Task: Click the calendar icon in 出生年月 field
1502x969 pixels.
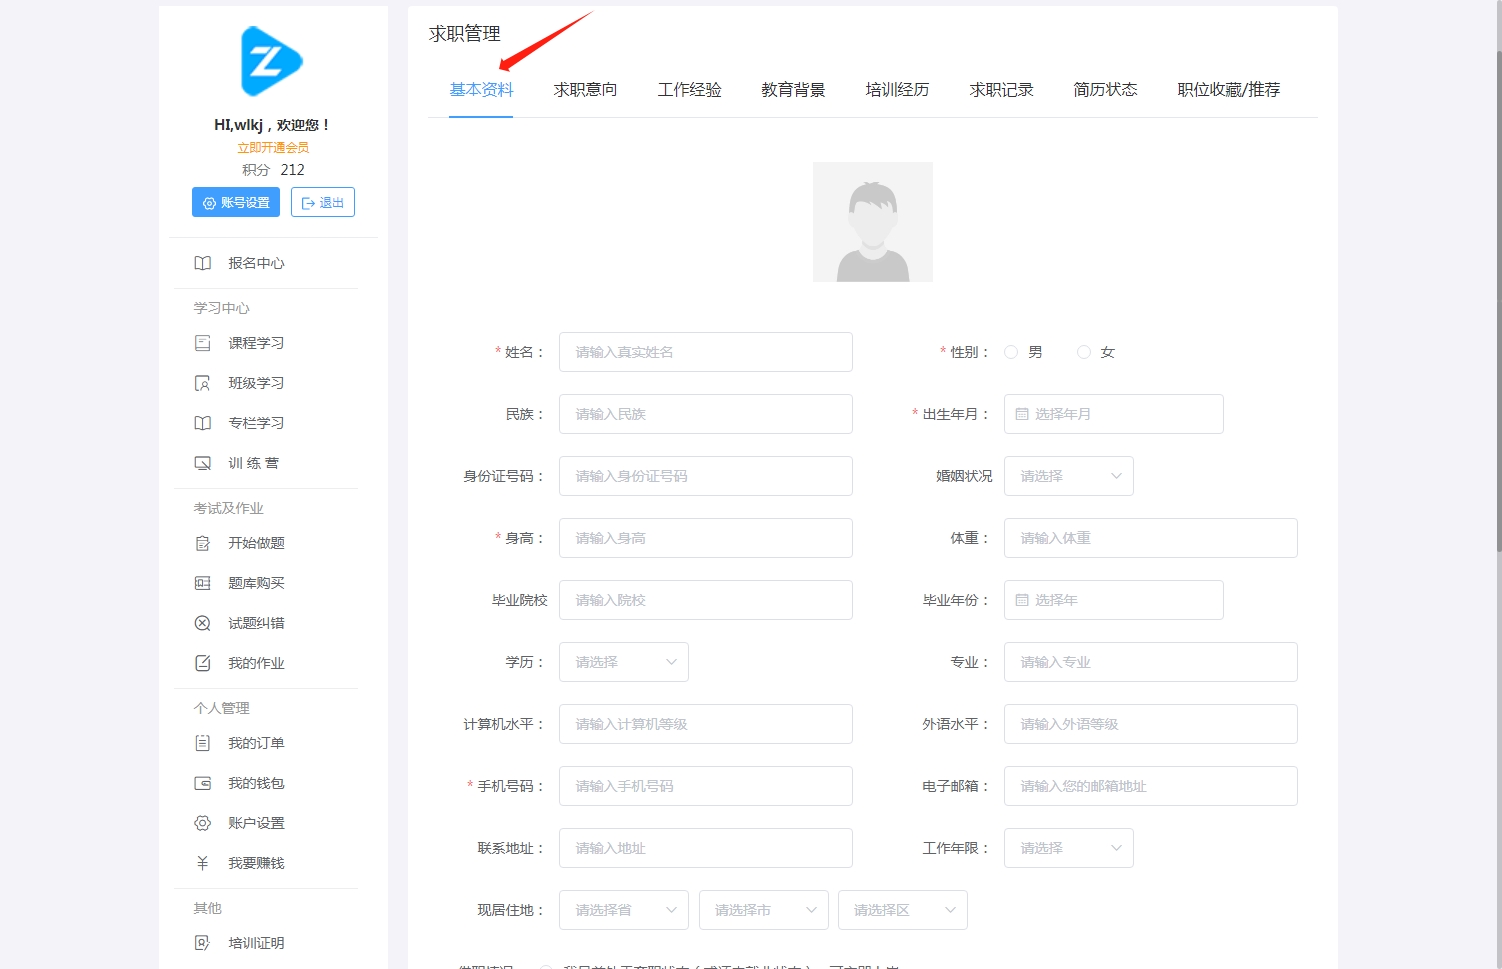Action: [1022, 414]
